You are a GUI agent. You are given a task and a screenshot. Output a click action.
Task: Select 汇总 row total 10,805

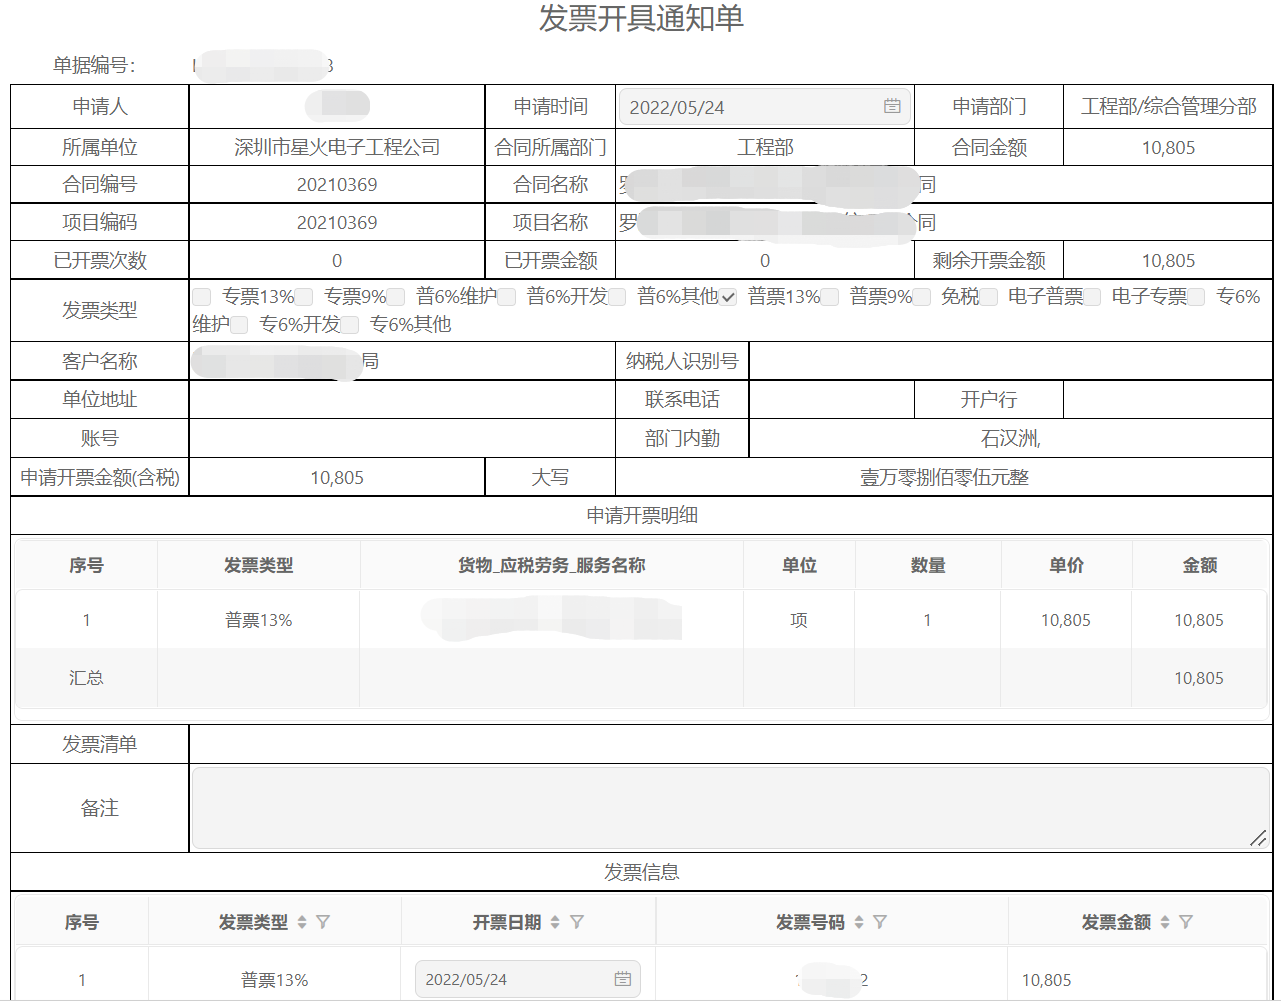coord(1199,678)
